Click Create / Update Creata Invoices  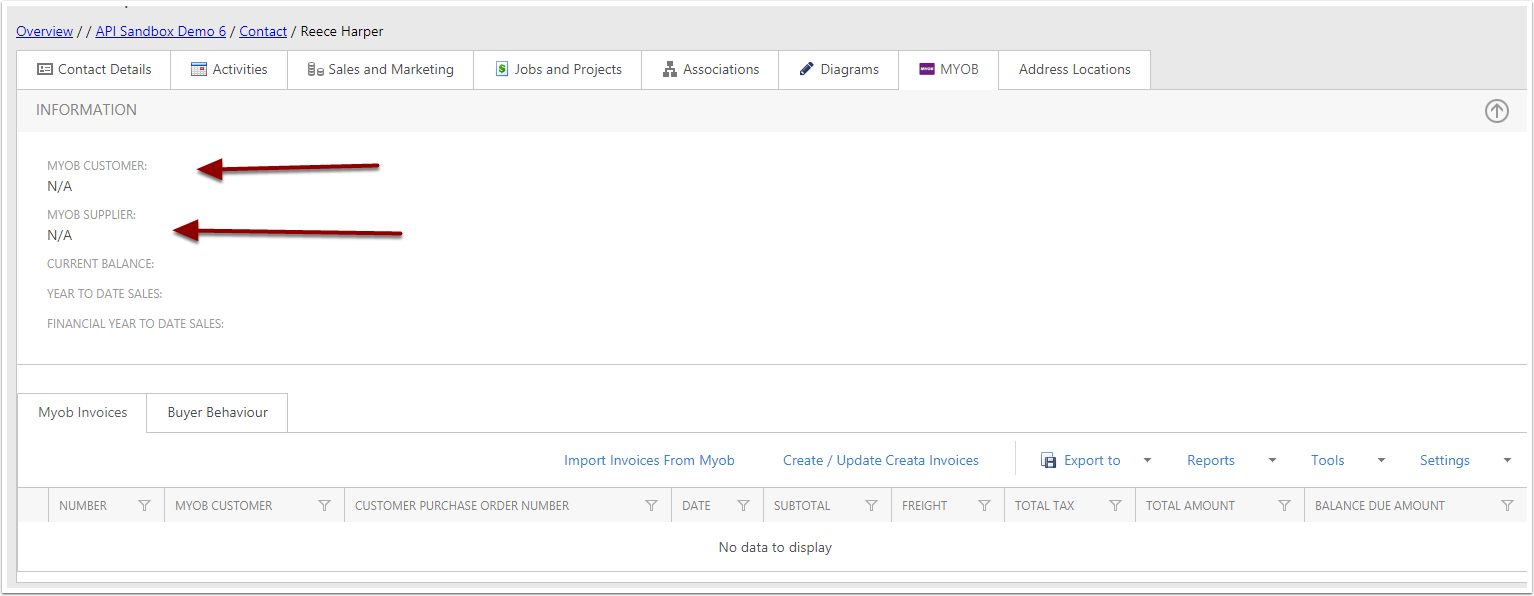click(881, 460)
